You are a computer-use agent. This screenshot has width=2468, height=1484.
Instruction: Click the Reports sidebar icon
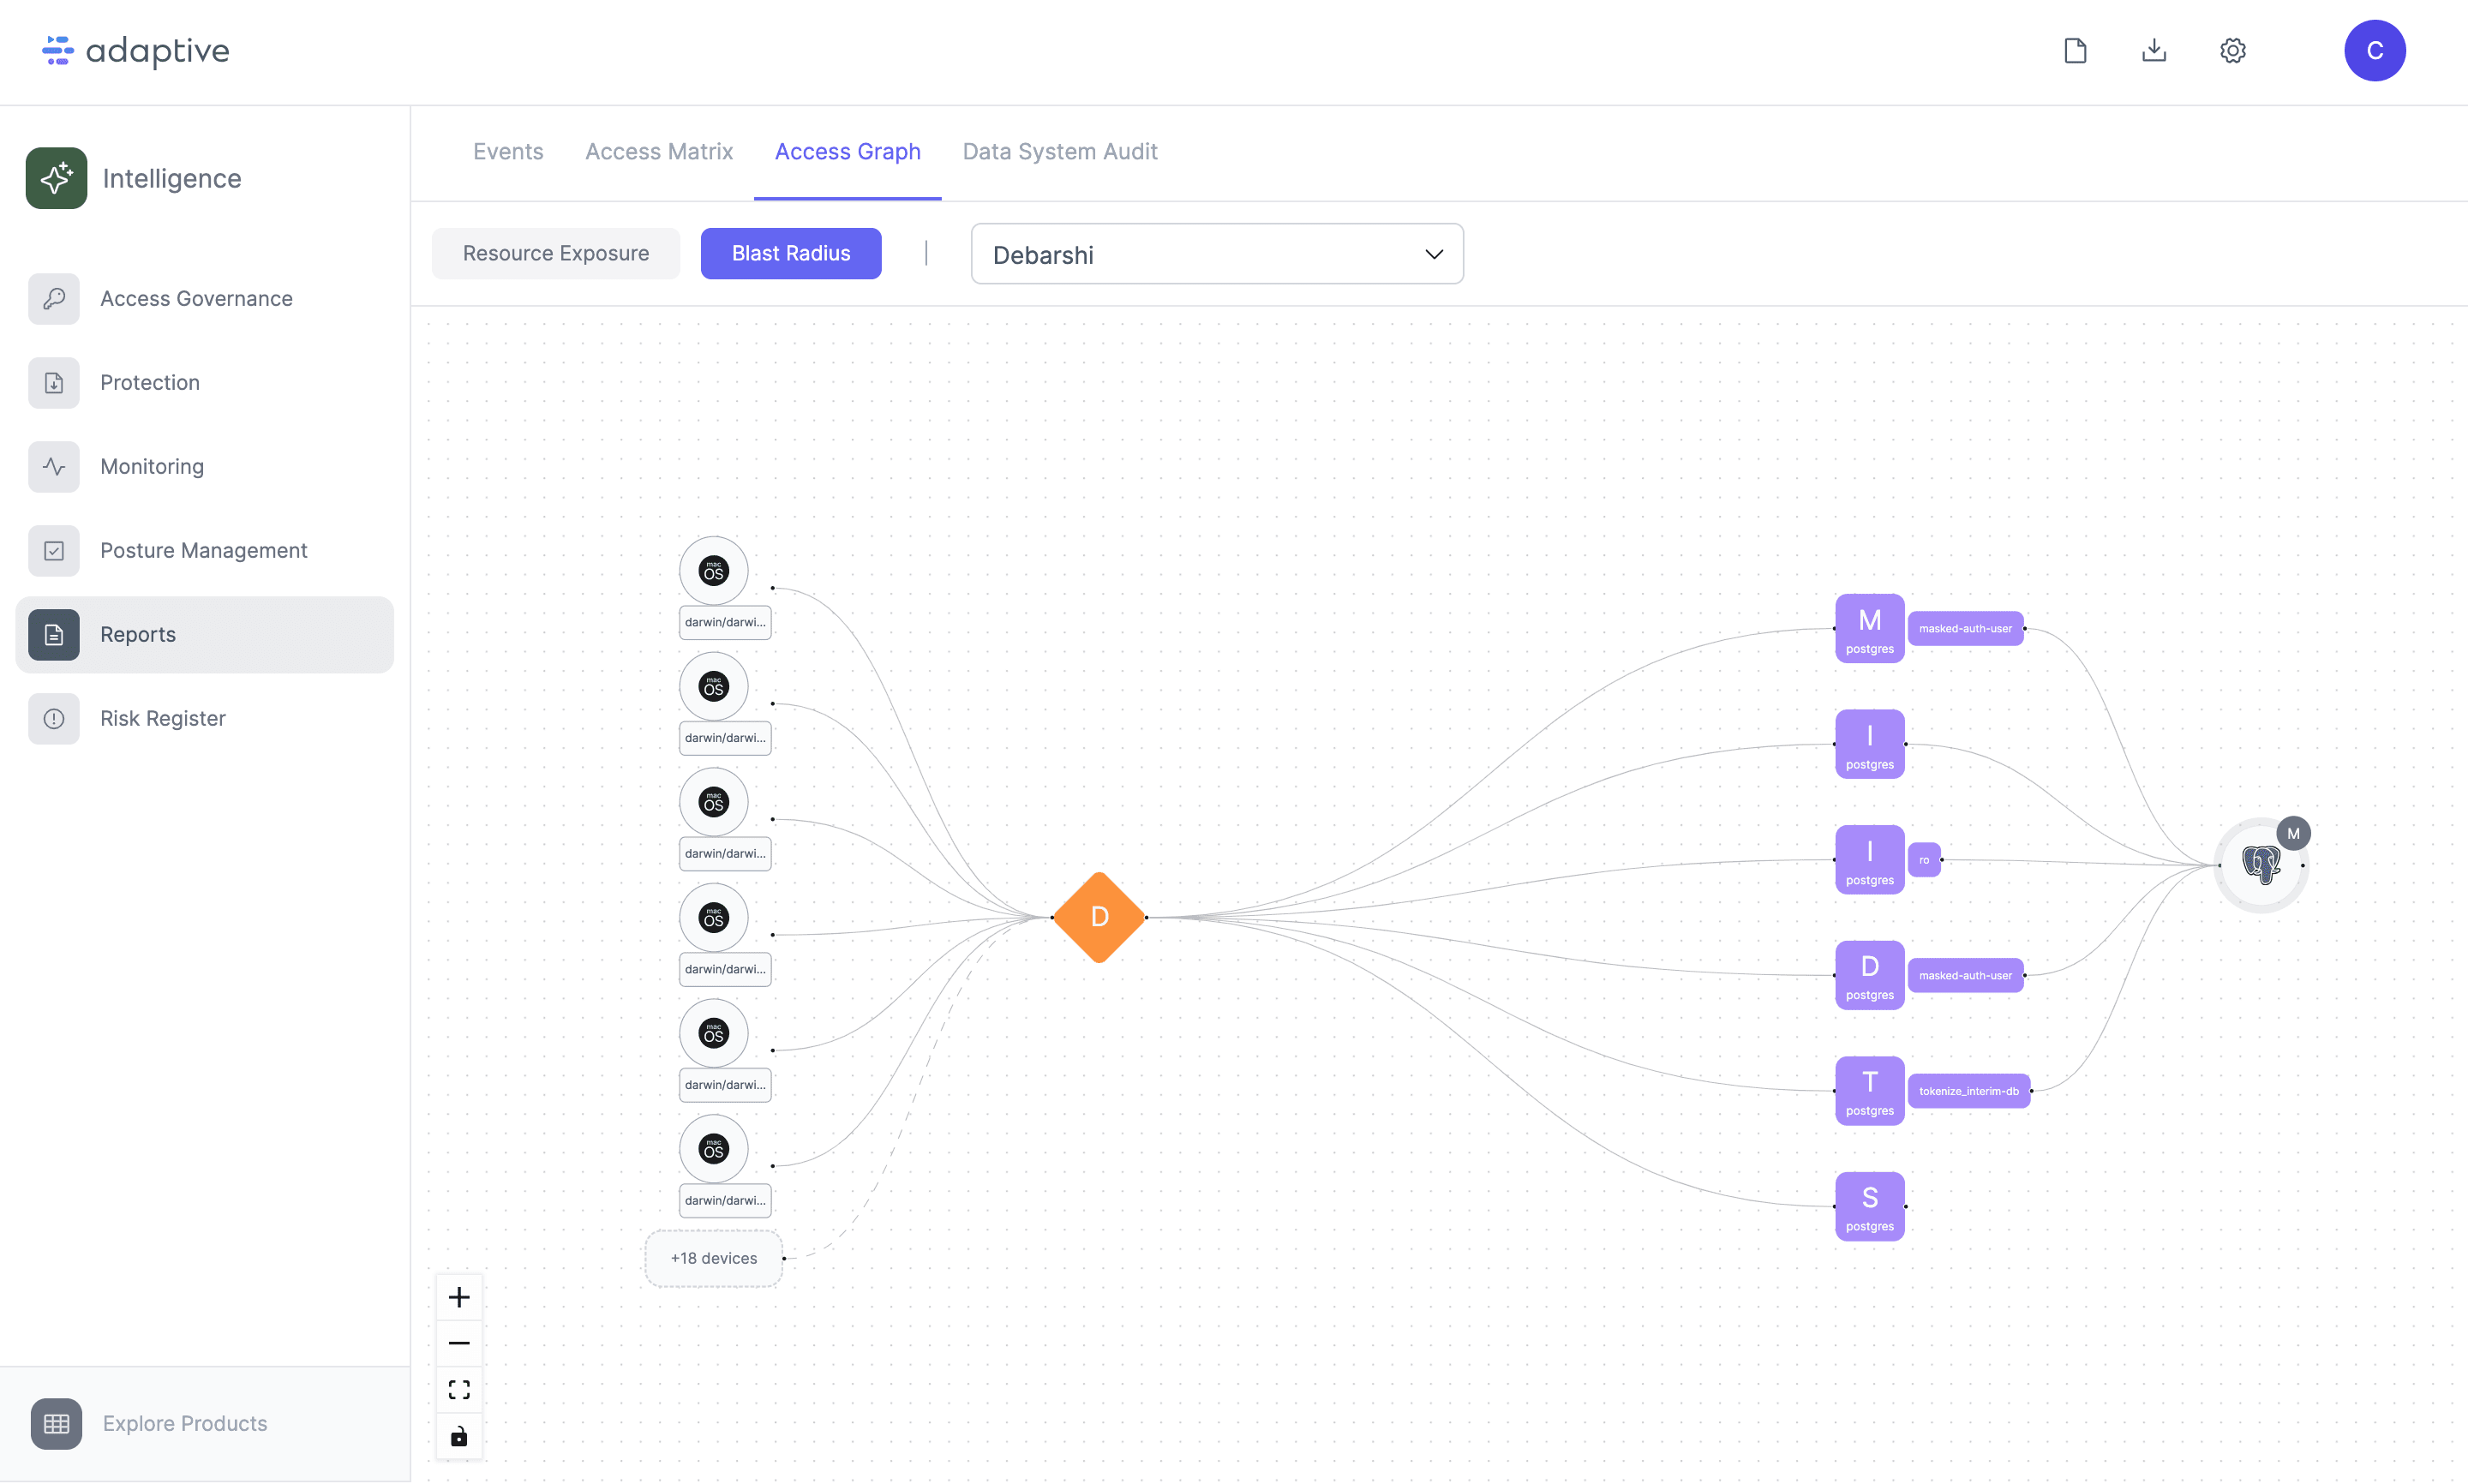tap(54, 635)
